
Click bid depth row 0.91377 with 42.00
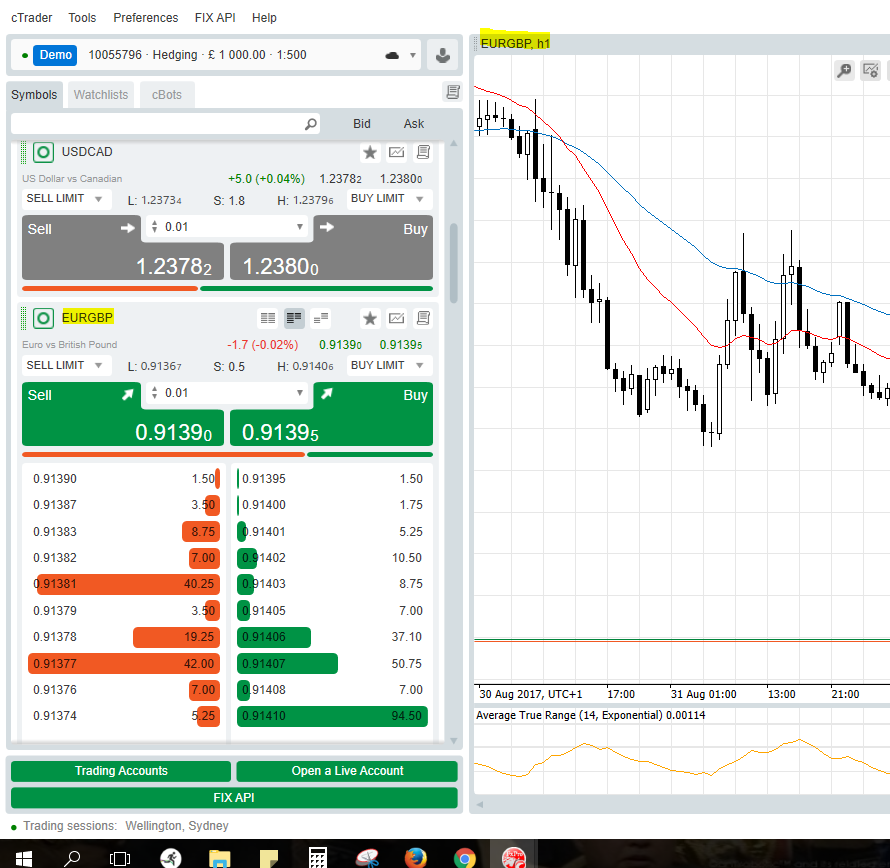tap(124, 664)
